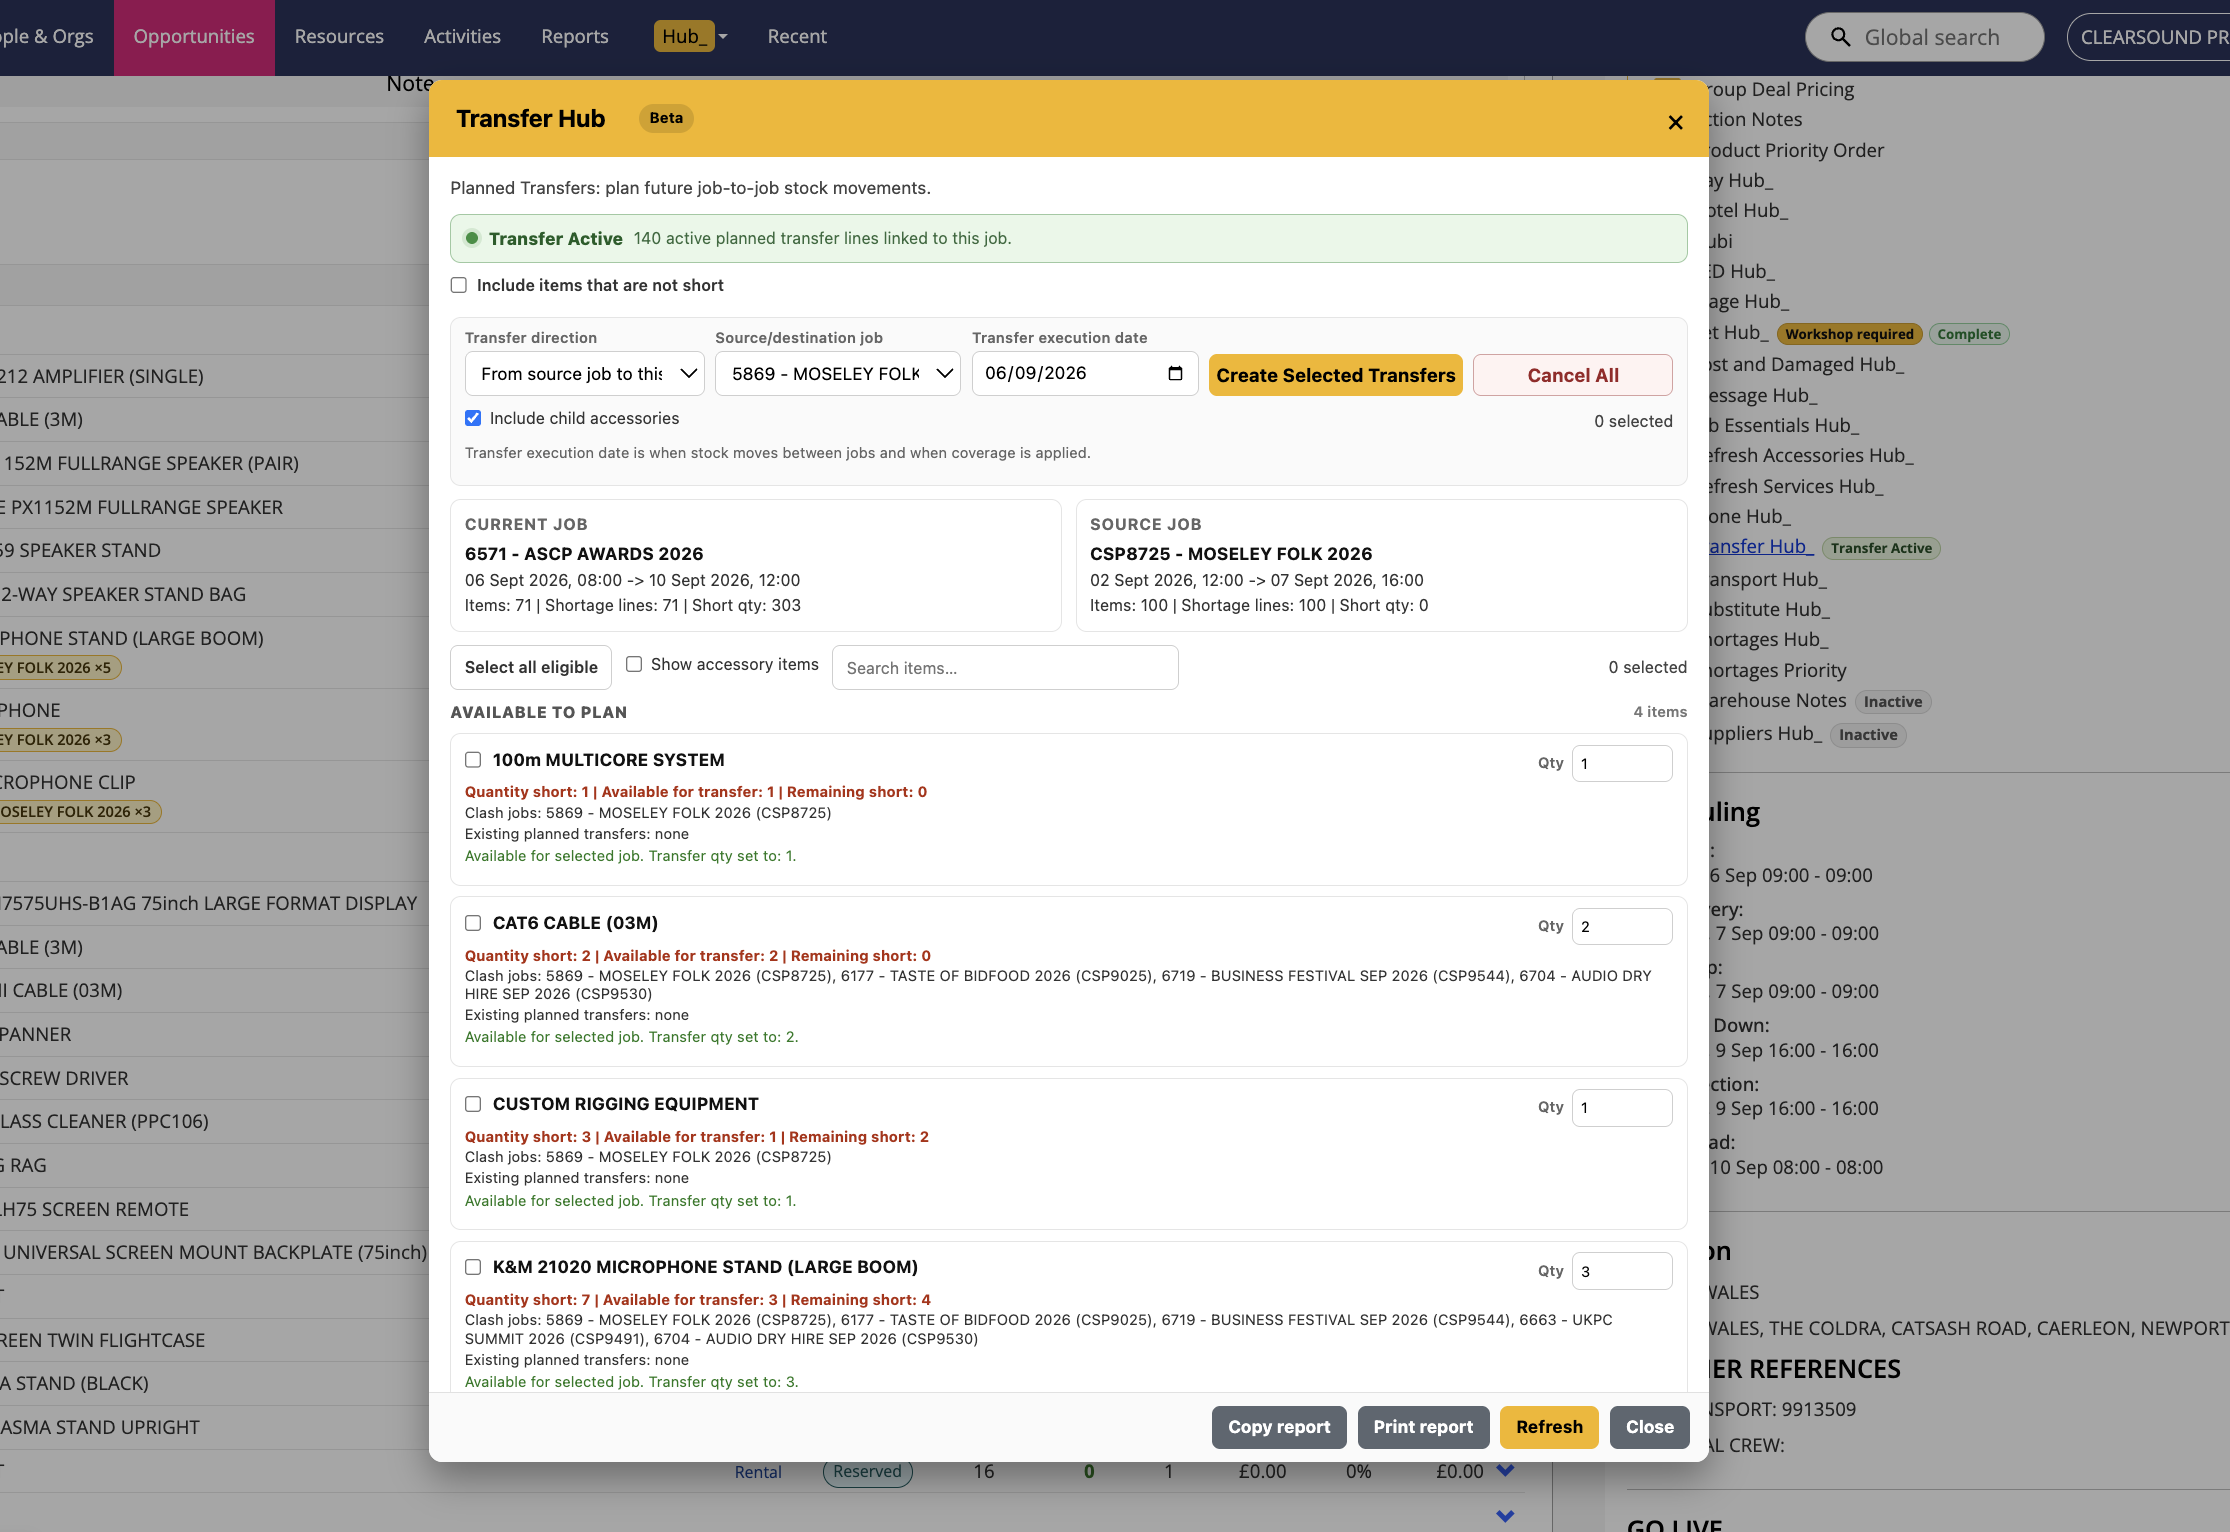Edit Qty field for CUSTOM RIGGING EQUIPMENT
Viewport: 2230px width, 1532px height.
(x=1622, y=1107)
